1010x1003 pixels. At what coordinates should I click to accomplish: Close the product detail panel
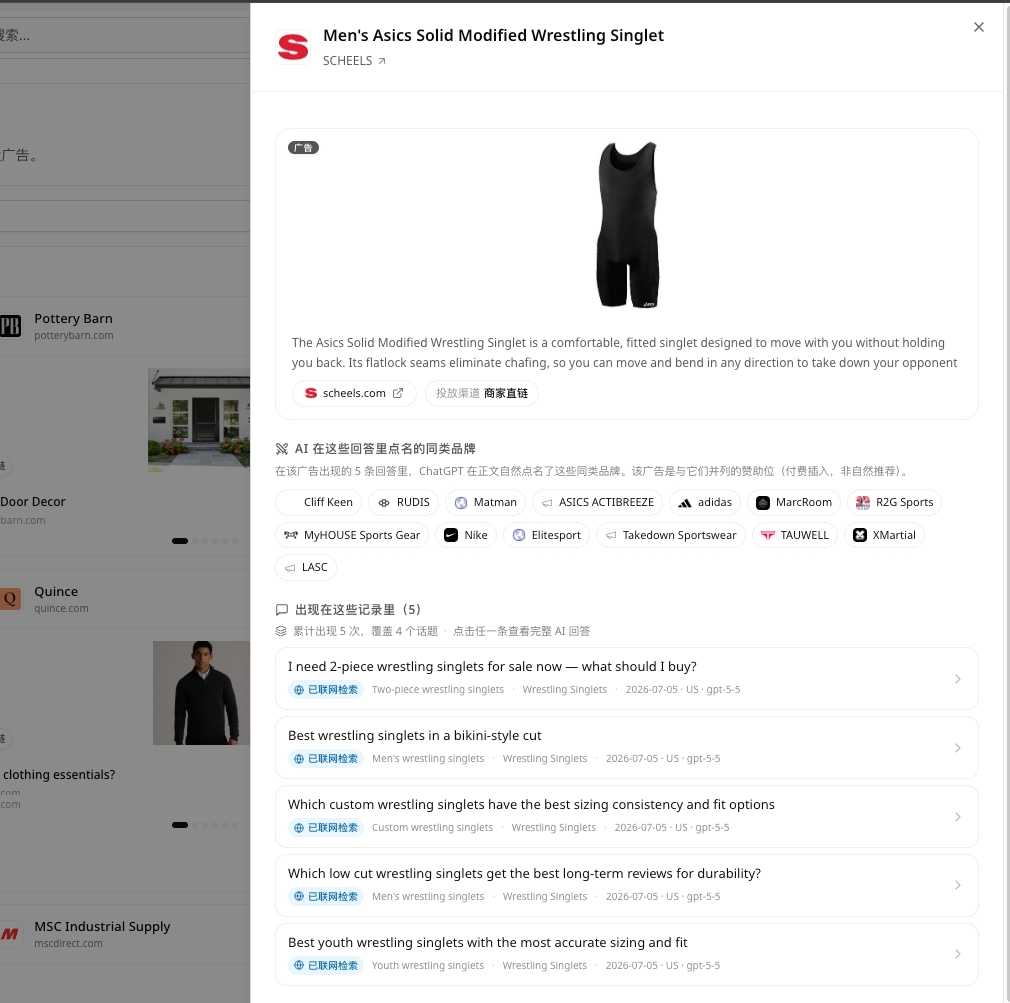pos(978,27)
